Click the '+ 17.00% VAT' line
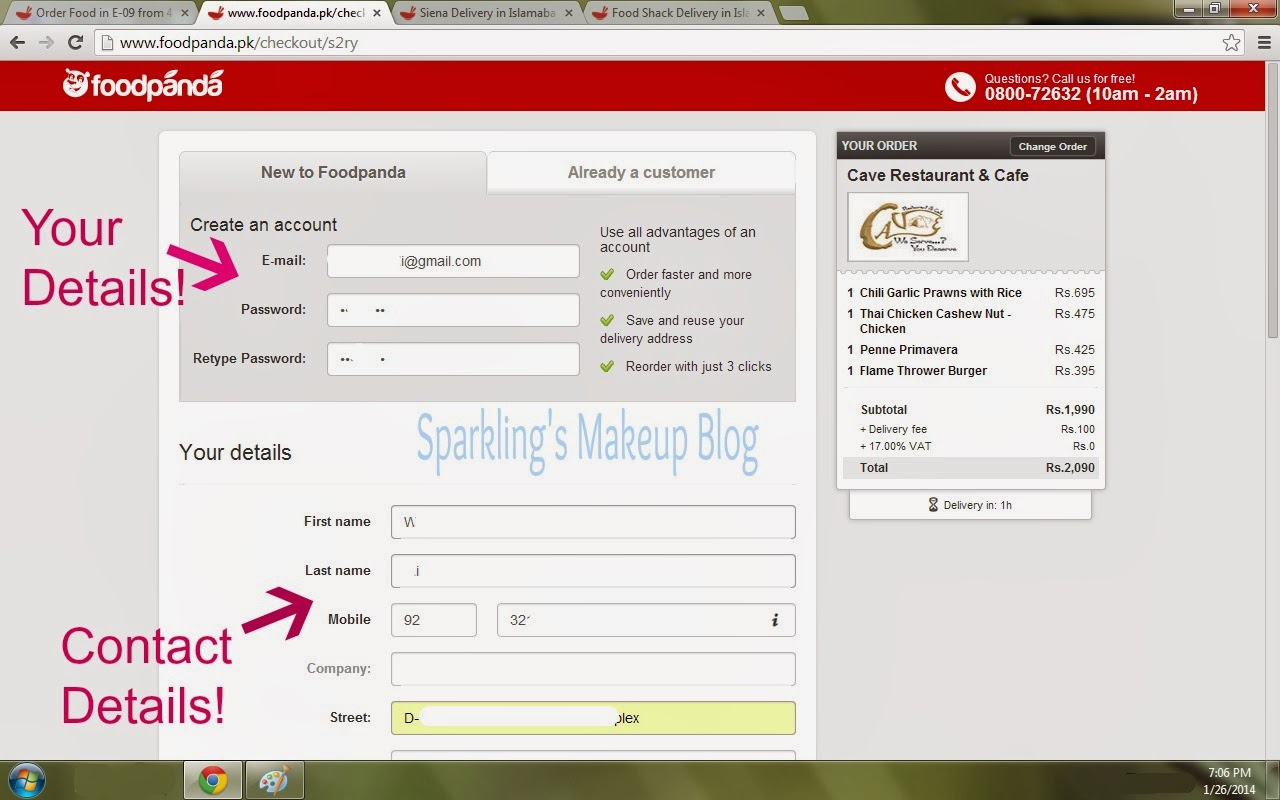 [895, 446]
